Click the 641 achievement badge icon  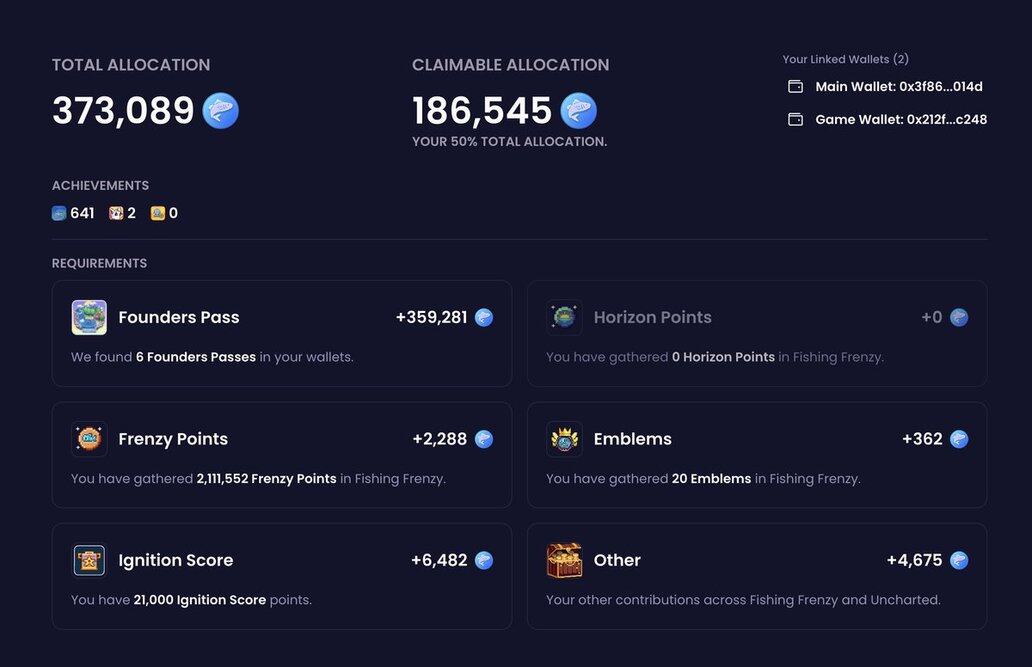59,213
